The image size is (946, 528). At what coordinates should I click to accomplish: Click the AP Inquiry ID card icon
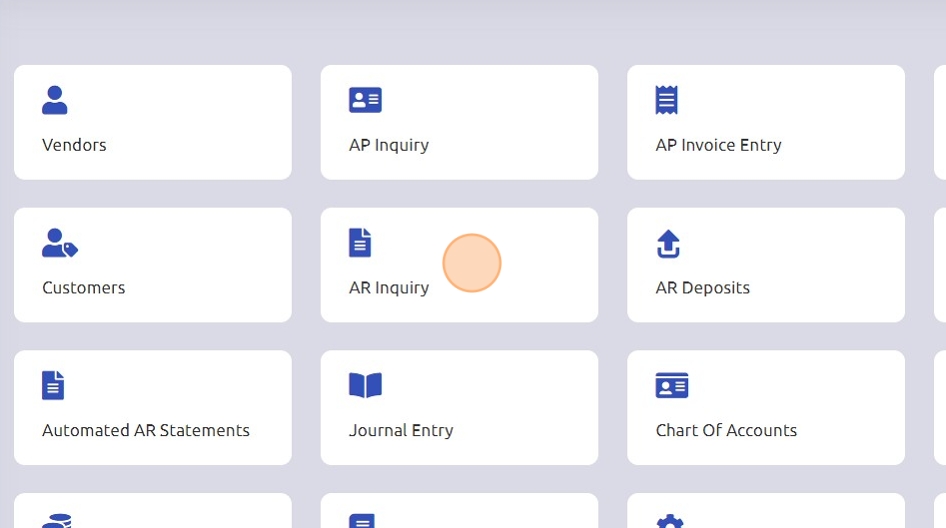(x=365, y=100)
